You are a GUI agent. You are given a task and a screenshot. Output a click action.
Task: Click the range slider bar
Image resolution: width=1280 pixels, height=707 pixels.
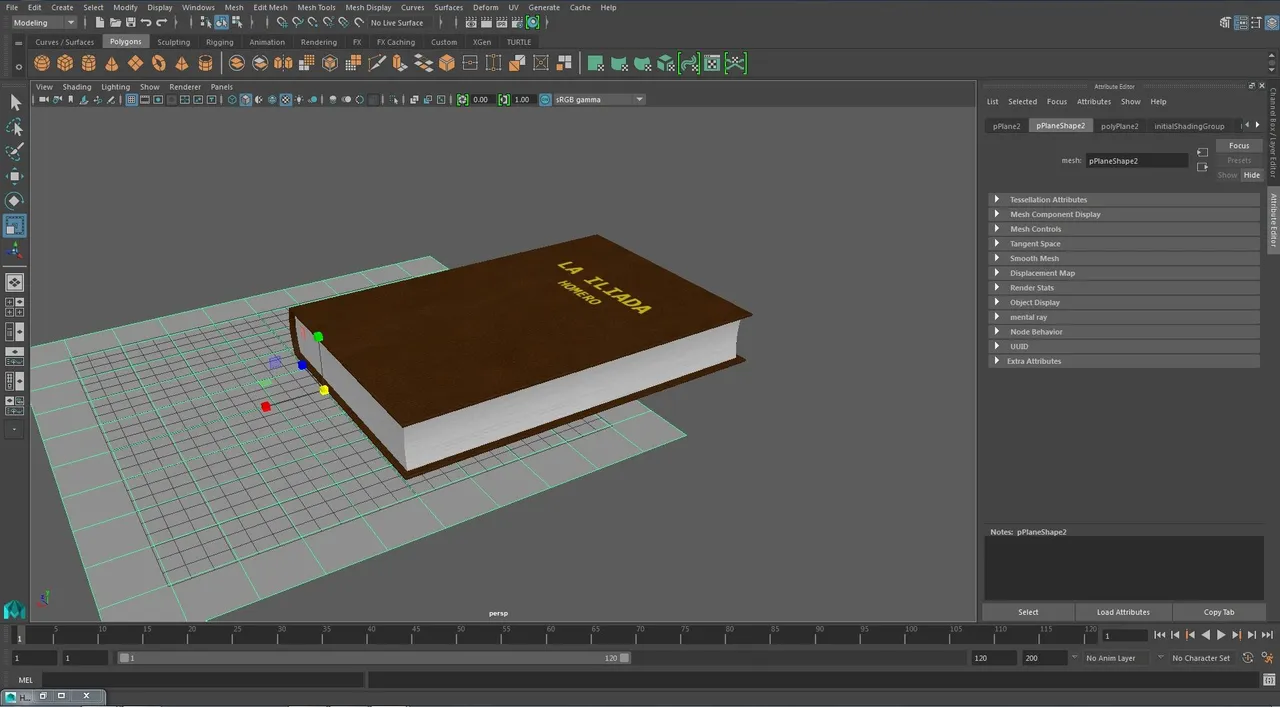(x=374, y=658)
